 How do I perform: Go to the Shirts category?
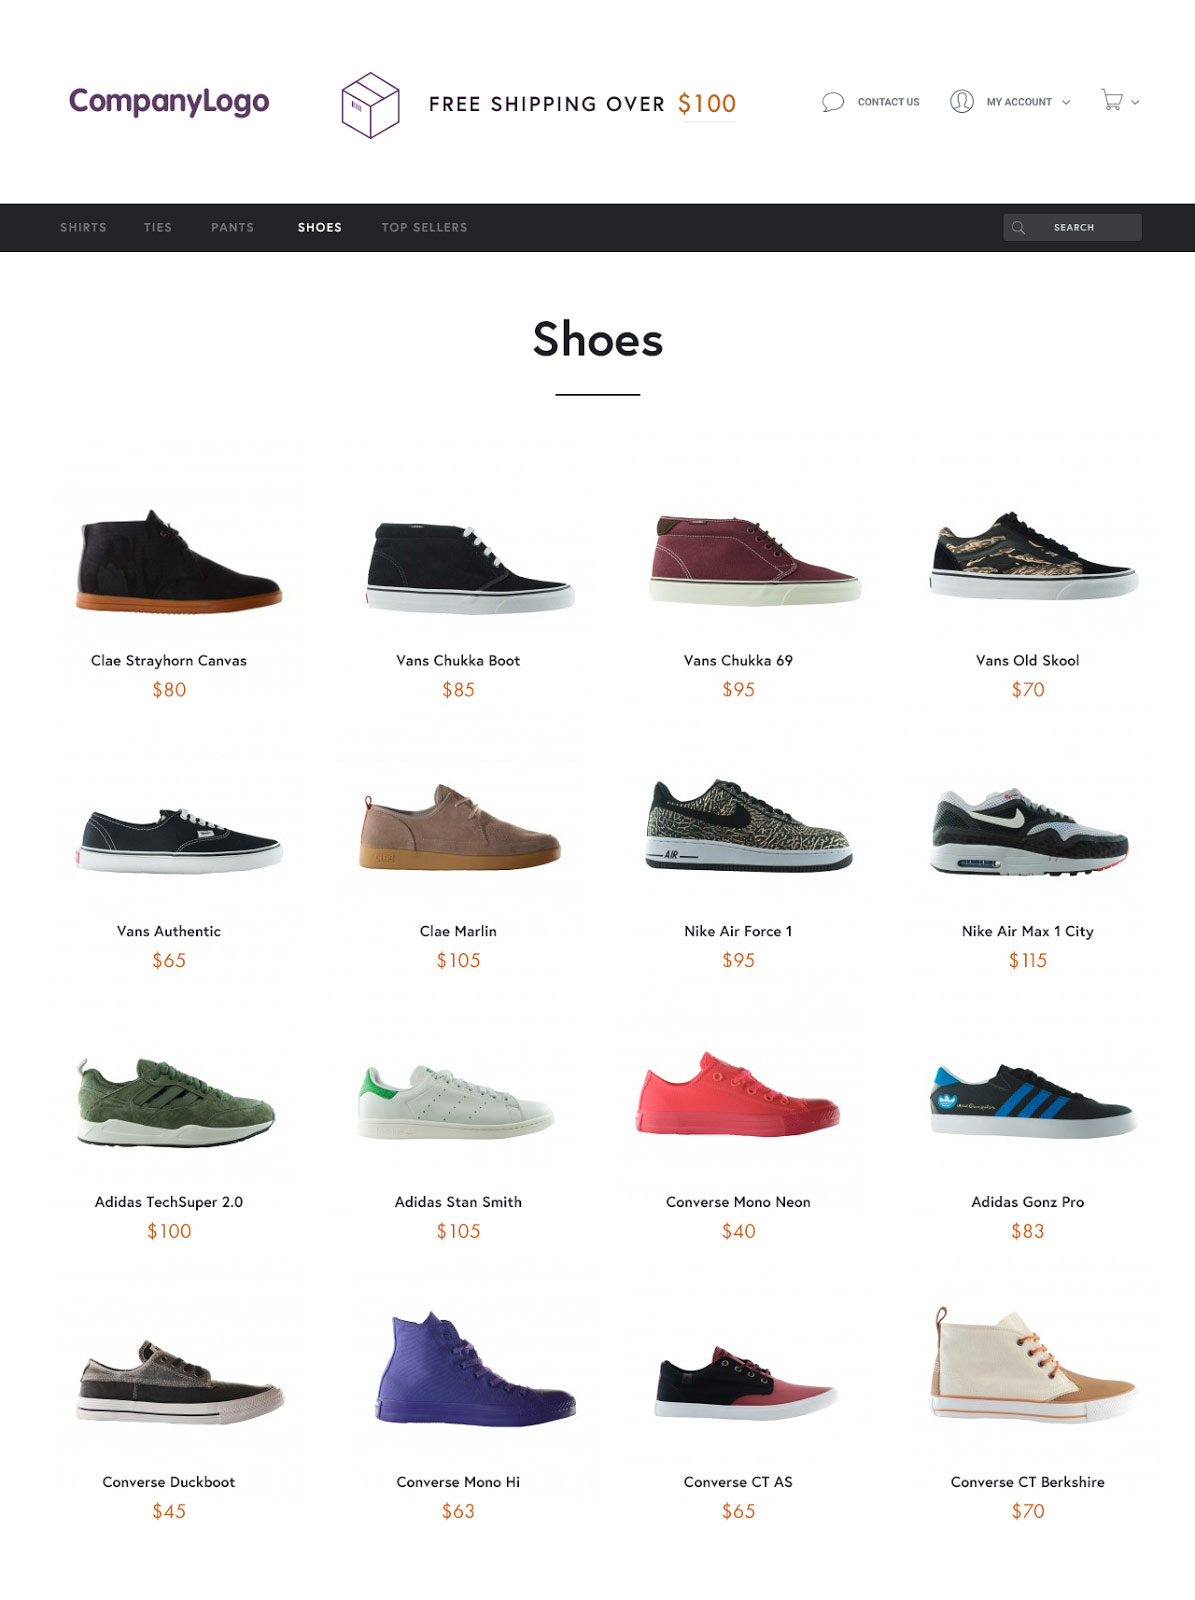(83, 227)
